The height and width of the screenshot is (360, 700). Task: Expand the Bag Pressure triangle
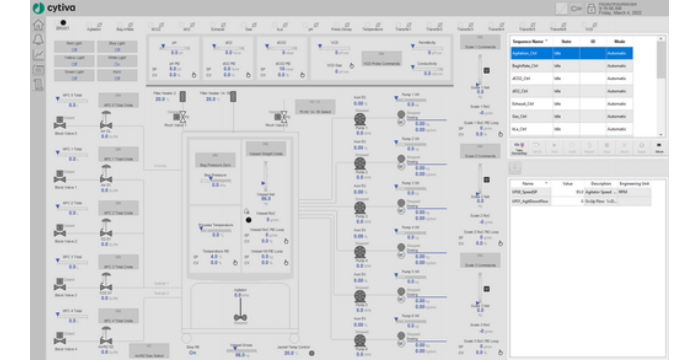(211, 179)
